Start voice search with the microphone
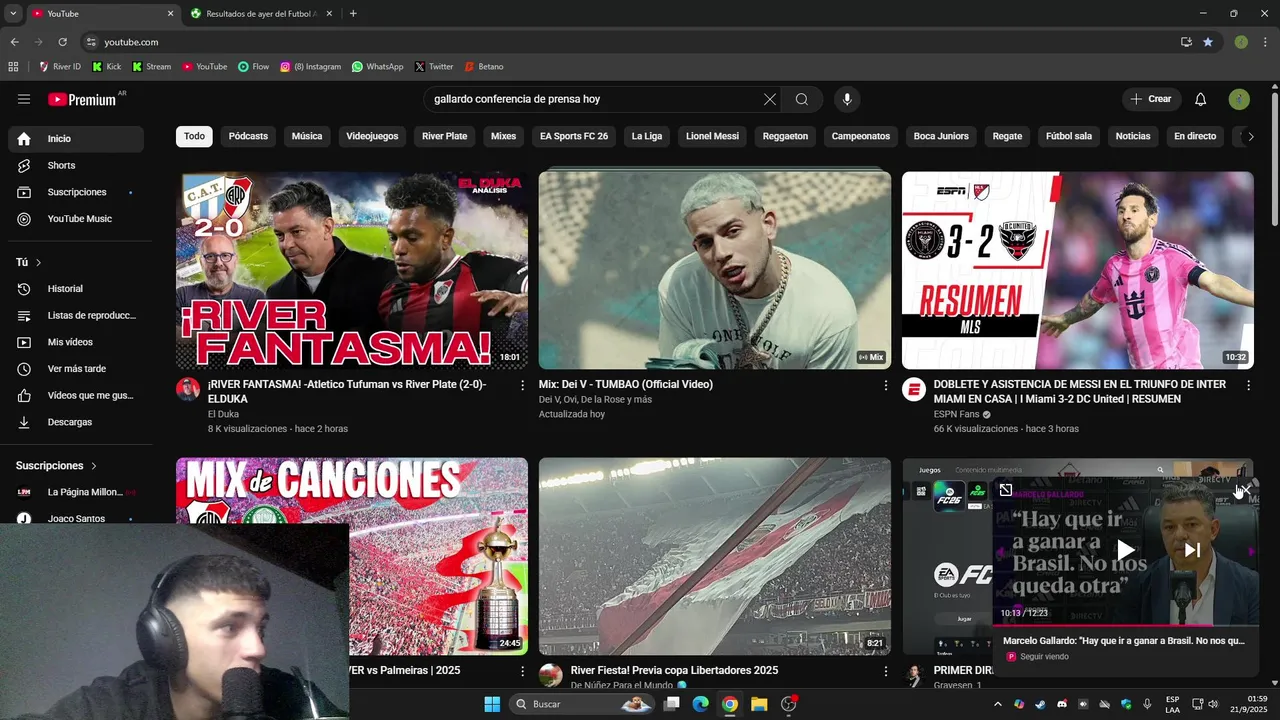1280x720 pixels. (x=847, y=99)
